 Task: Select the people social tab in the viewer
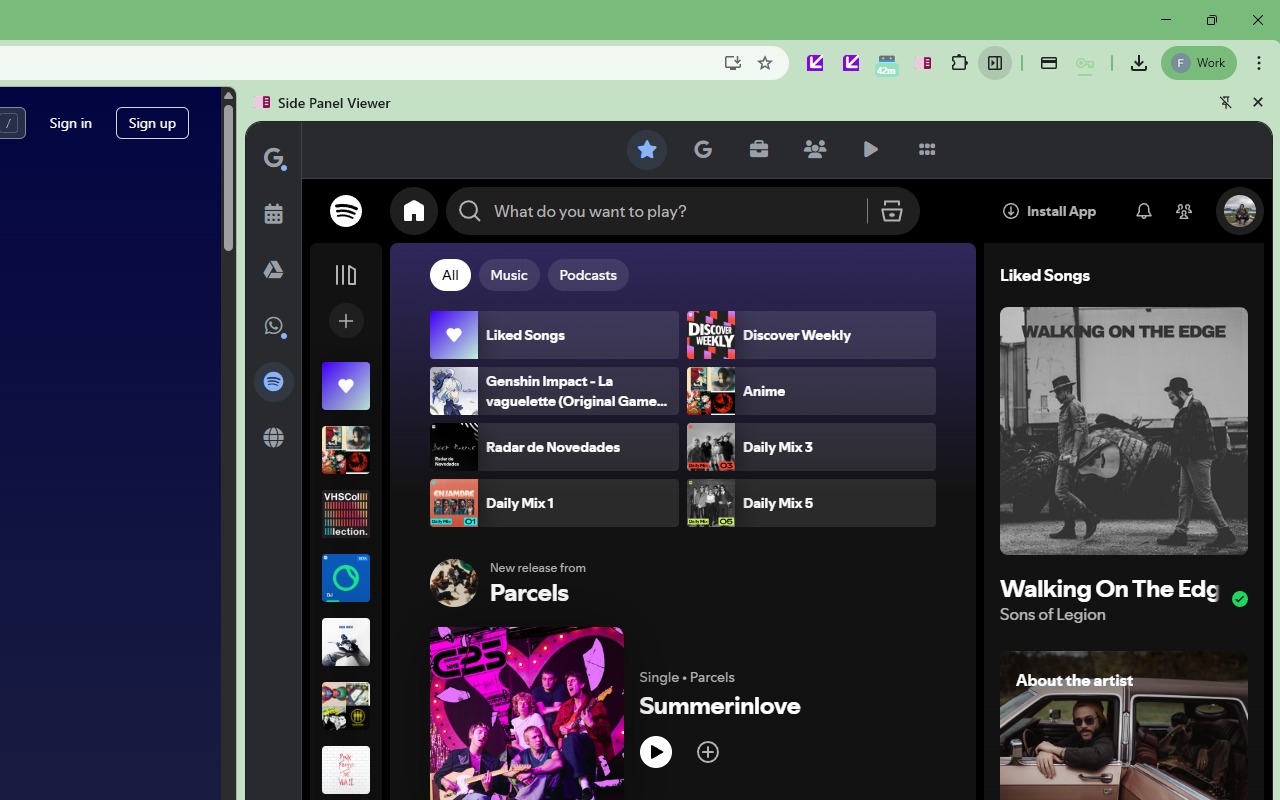click(x=815, y=150)
